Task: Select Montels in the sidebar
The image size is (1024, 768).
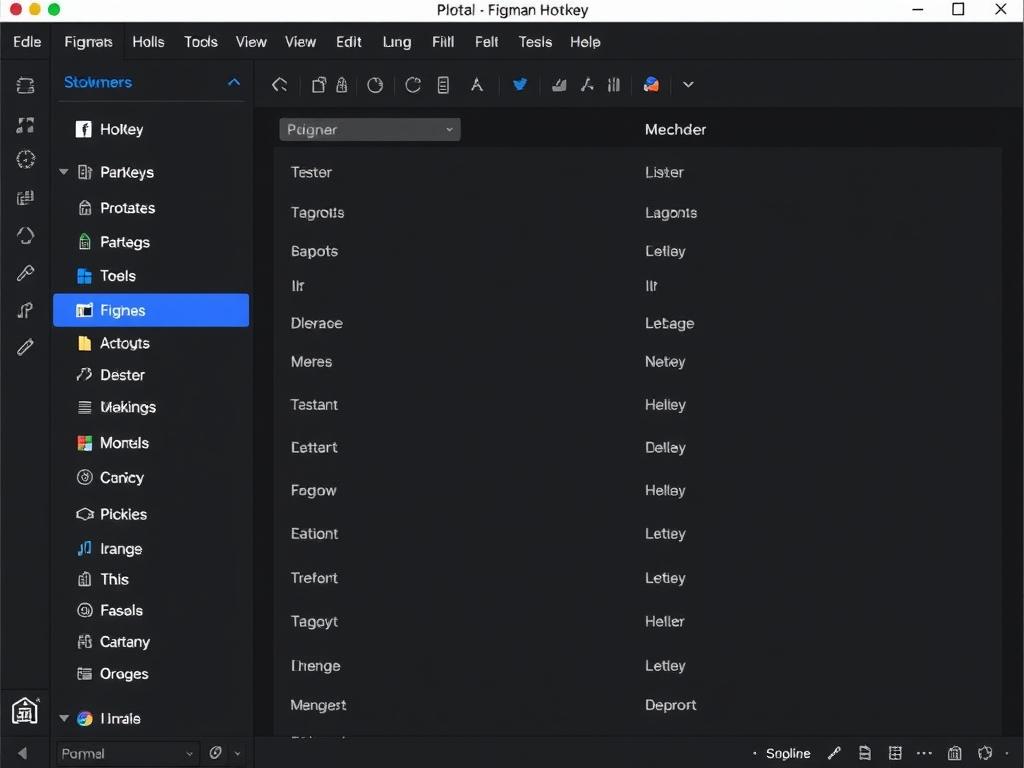Action: click(151, 443)
